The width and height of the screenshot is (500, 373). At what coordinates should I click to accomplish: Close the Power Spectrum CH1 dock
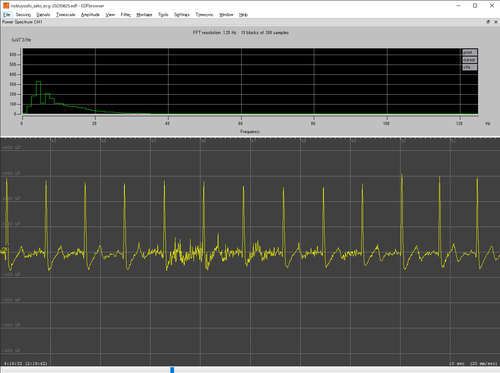(496, 22)
